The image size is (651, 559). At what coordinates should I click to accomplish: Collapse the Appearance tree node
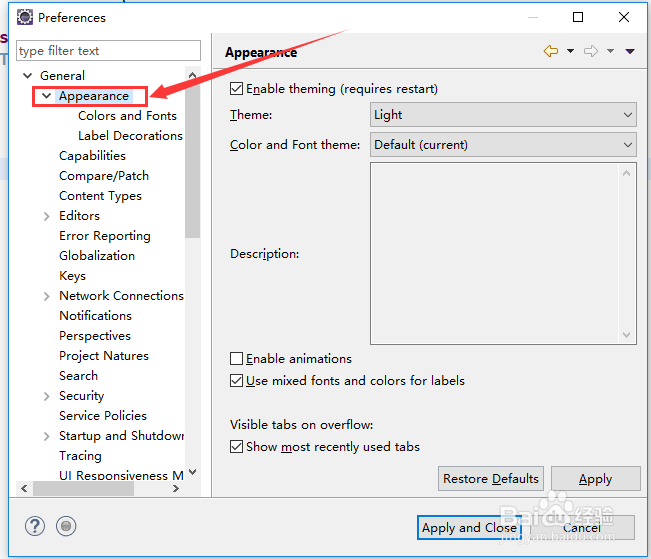pos(46,96)
